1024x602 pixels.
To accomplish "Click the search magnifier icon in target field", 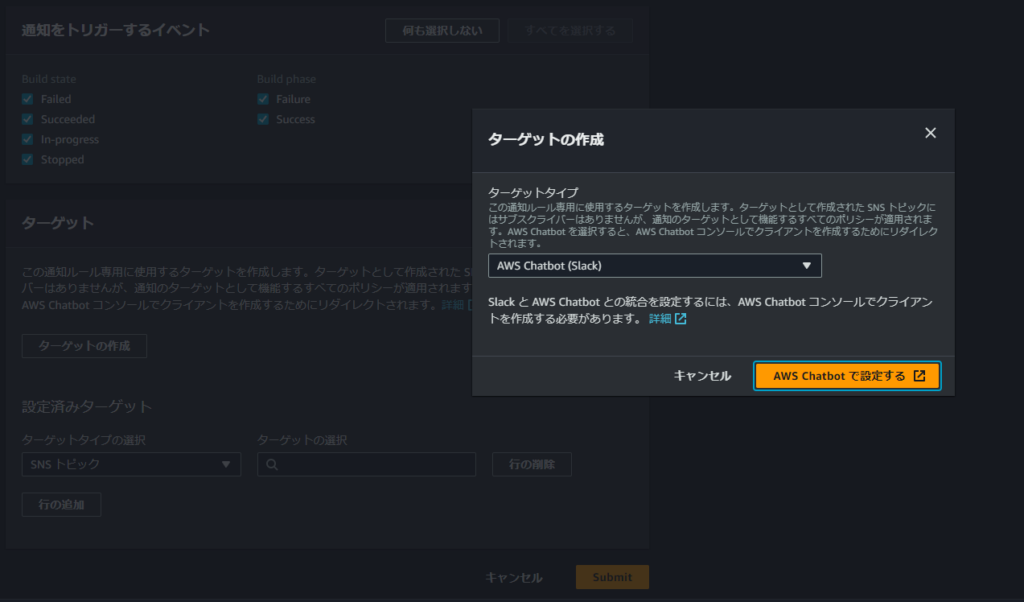I will pyautogui.click(x=271, y=465).
